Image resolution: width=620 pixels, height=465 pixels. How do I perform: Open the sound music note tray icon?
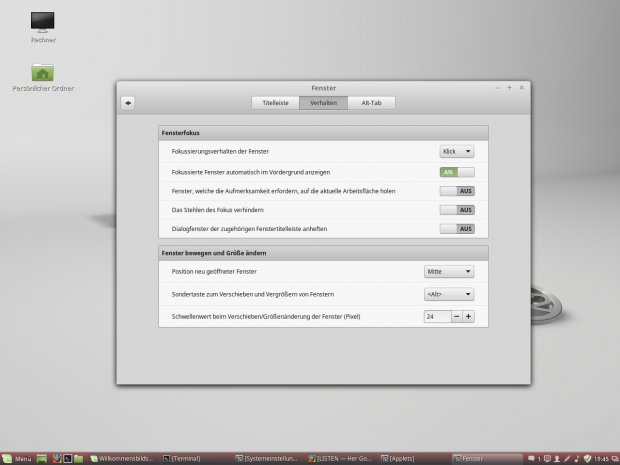(577, 459)
